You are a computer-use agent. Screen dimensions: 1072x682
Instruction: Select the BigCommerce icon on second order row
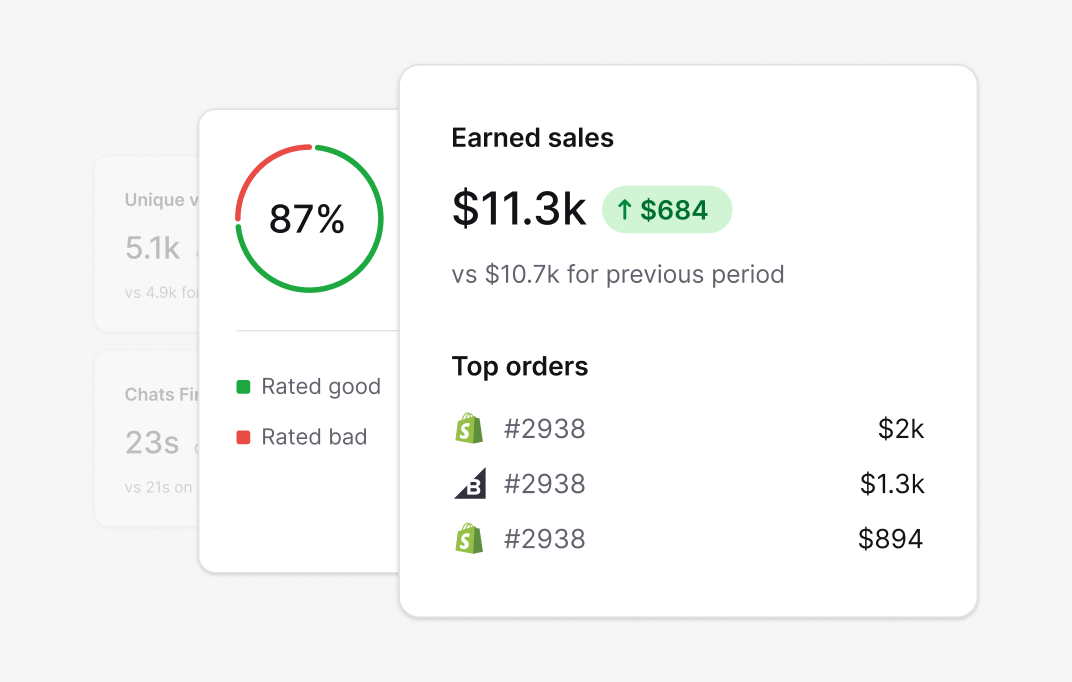(469, 483)
